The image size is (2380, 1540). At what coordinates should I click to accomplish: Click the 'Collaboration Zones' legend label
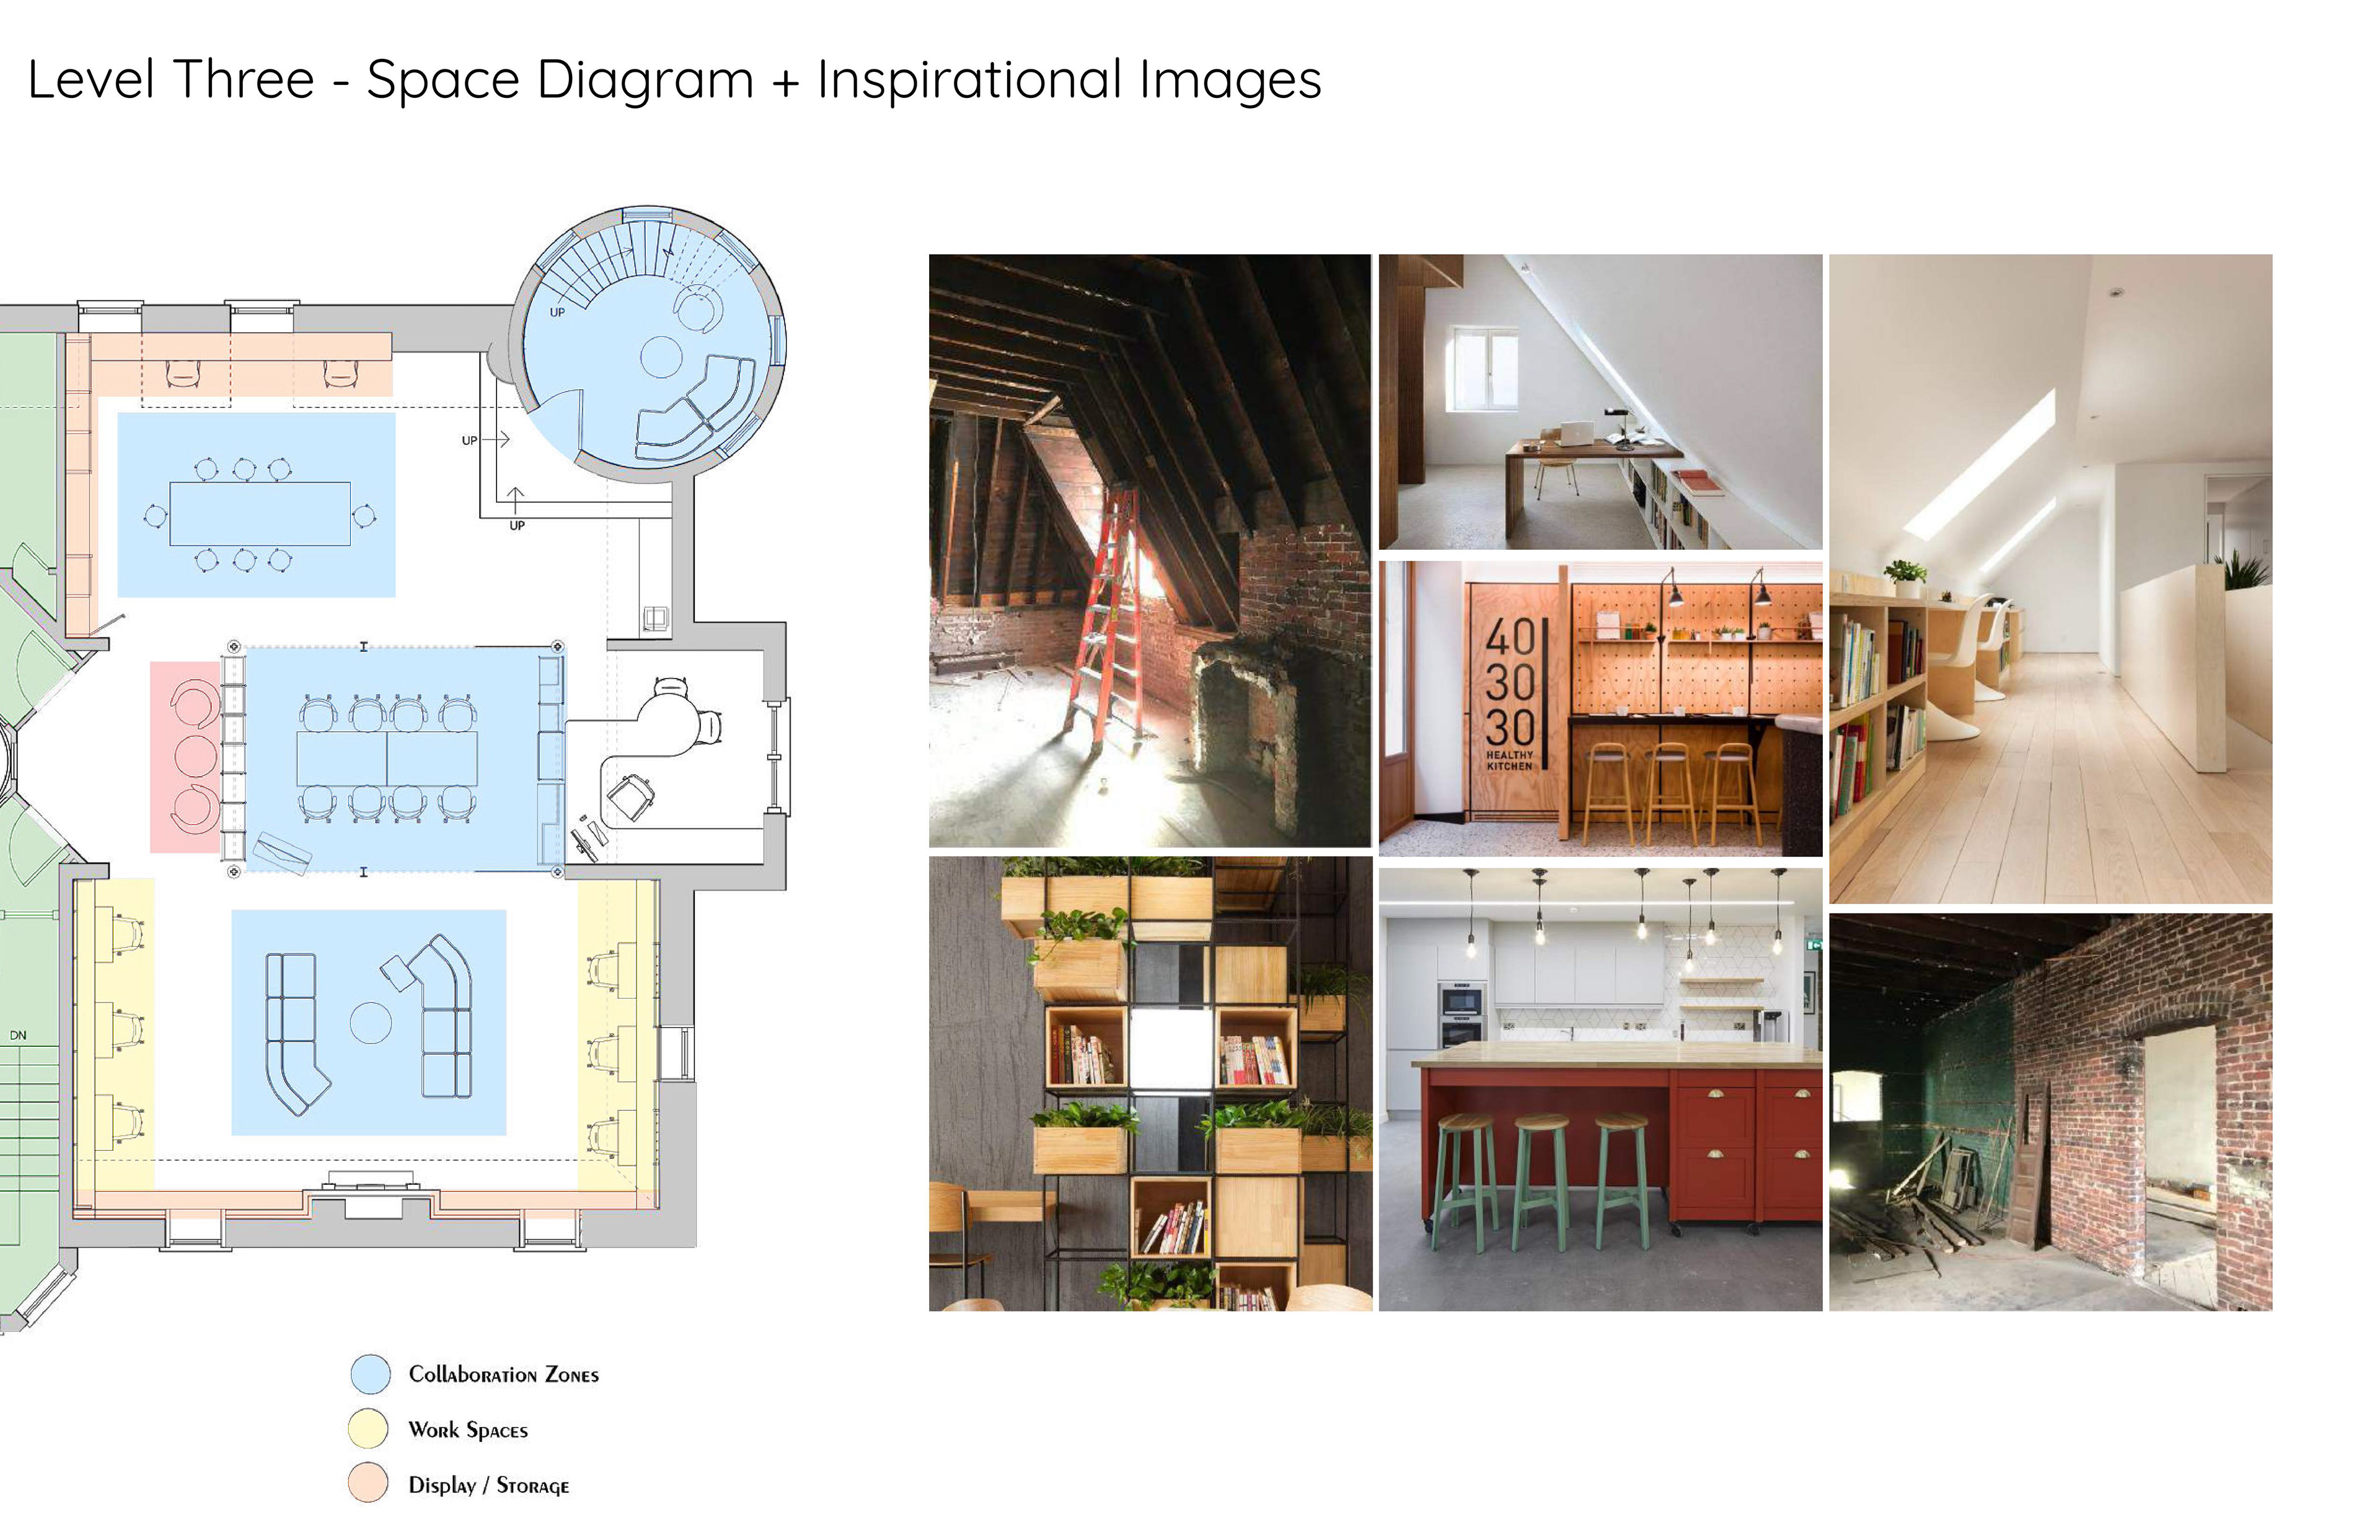(503, 1375)
